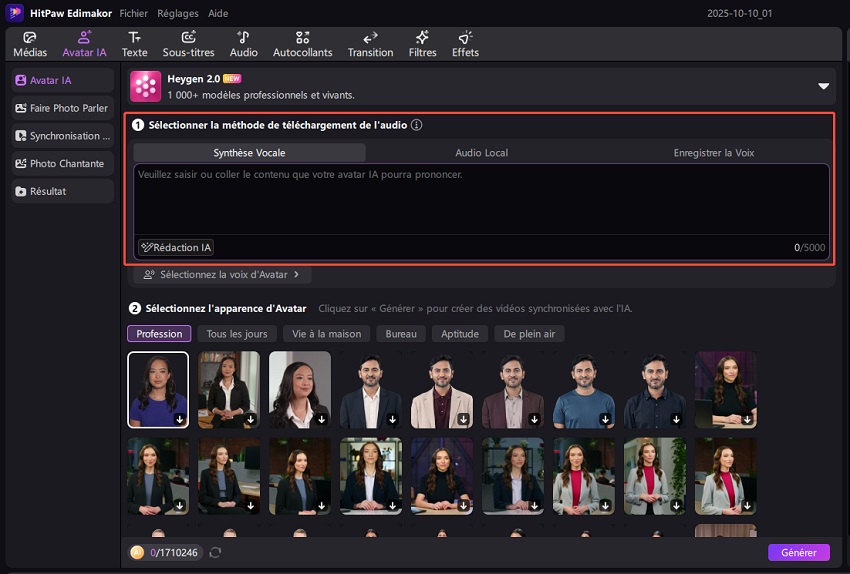
Task: Click the refresh icon next to coin balance
Action: click(214, 552)
